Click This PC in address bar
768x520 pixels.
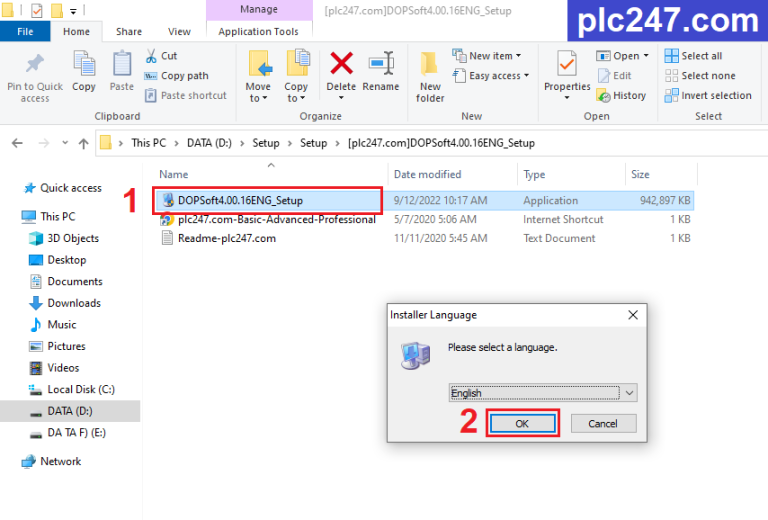click(x=148, y=143)
